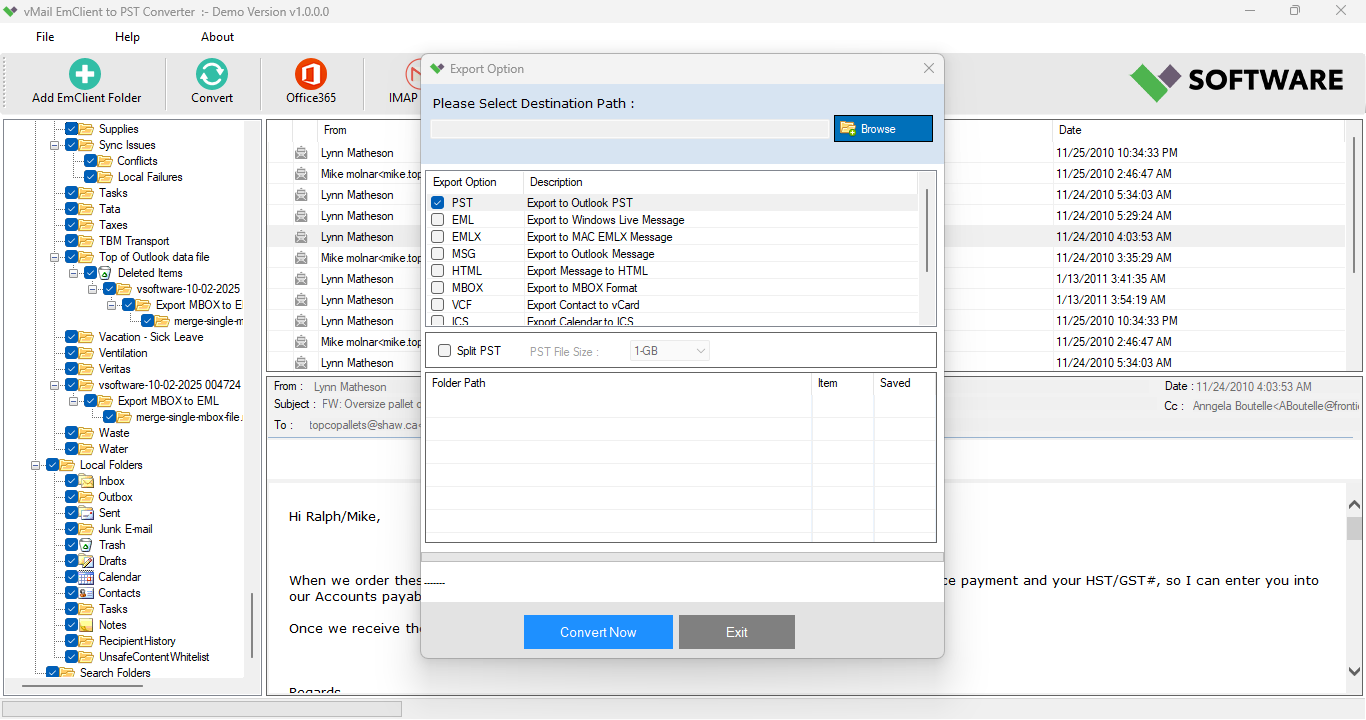This screenshot has height=720, width=1366.
Task: Click the Drafts pencil folder icon
Action: 87,561
